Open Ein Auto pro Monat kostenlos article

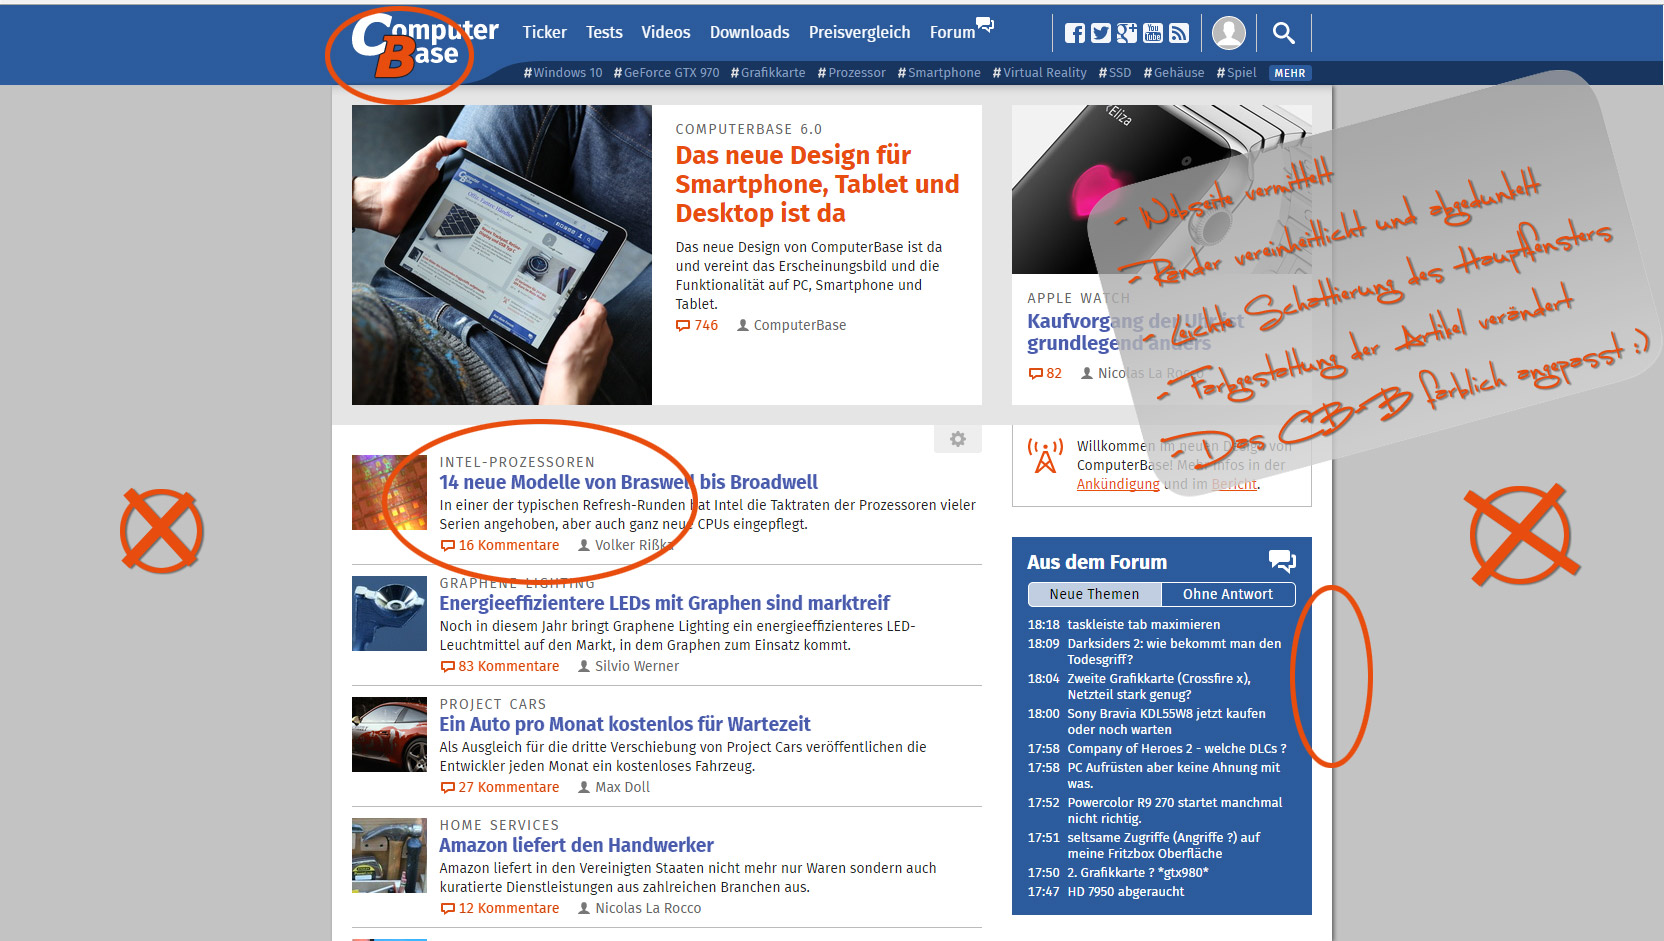[x=625, y=724]
